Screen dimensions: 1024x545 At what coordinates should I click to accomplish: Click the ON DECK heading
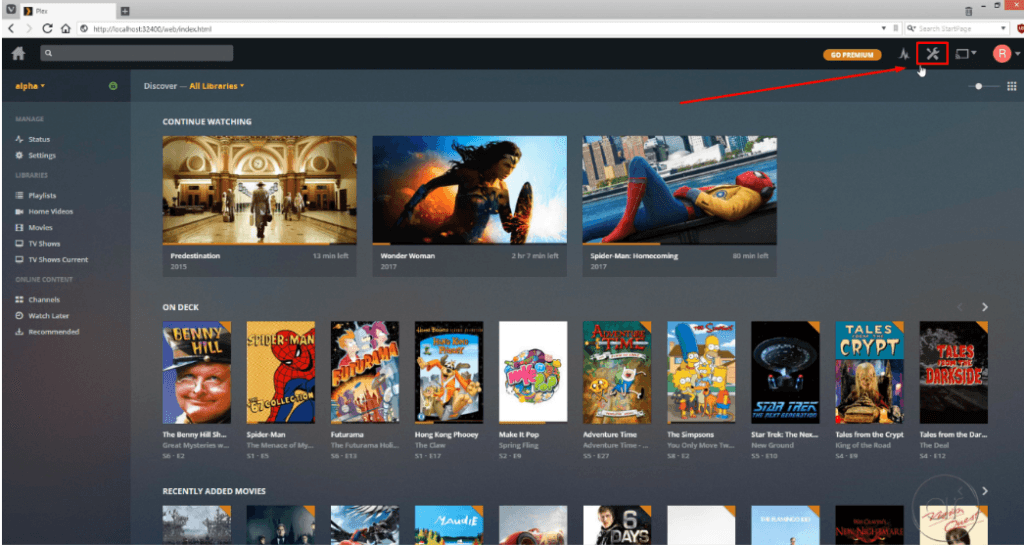[x=181, y=307]
